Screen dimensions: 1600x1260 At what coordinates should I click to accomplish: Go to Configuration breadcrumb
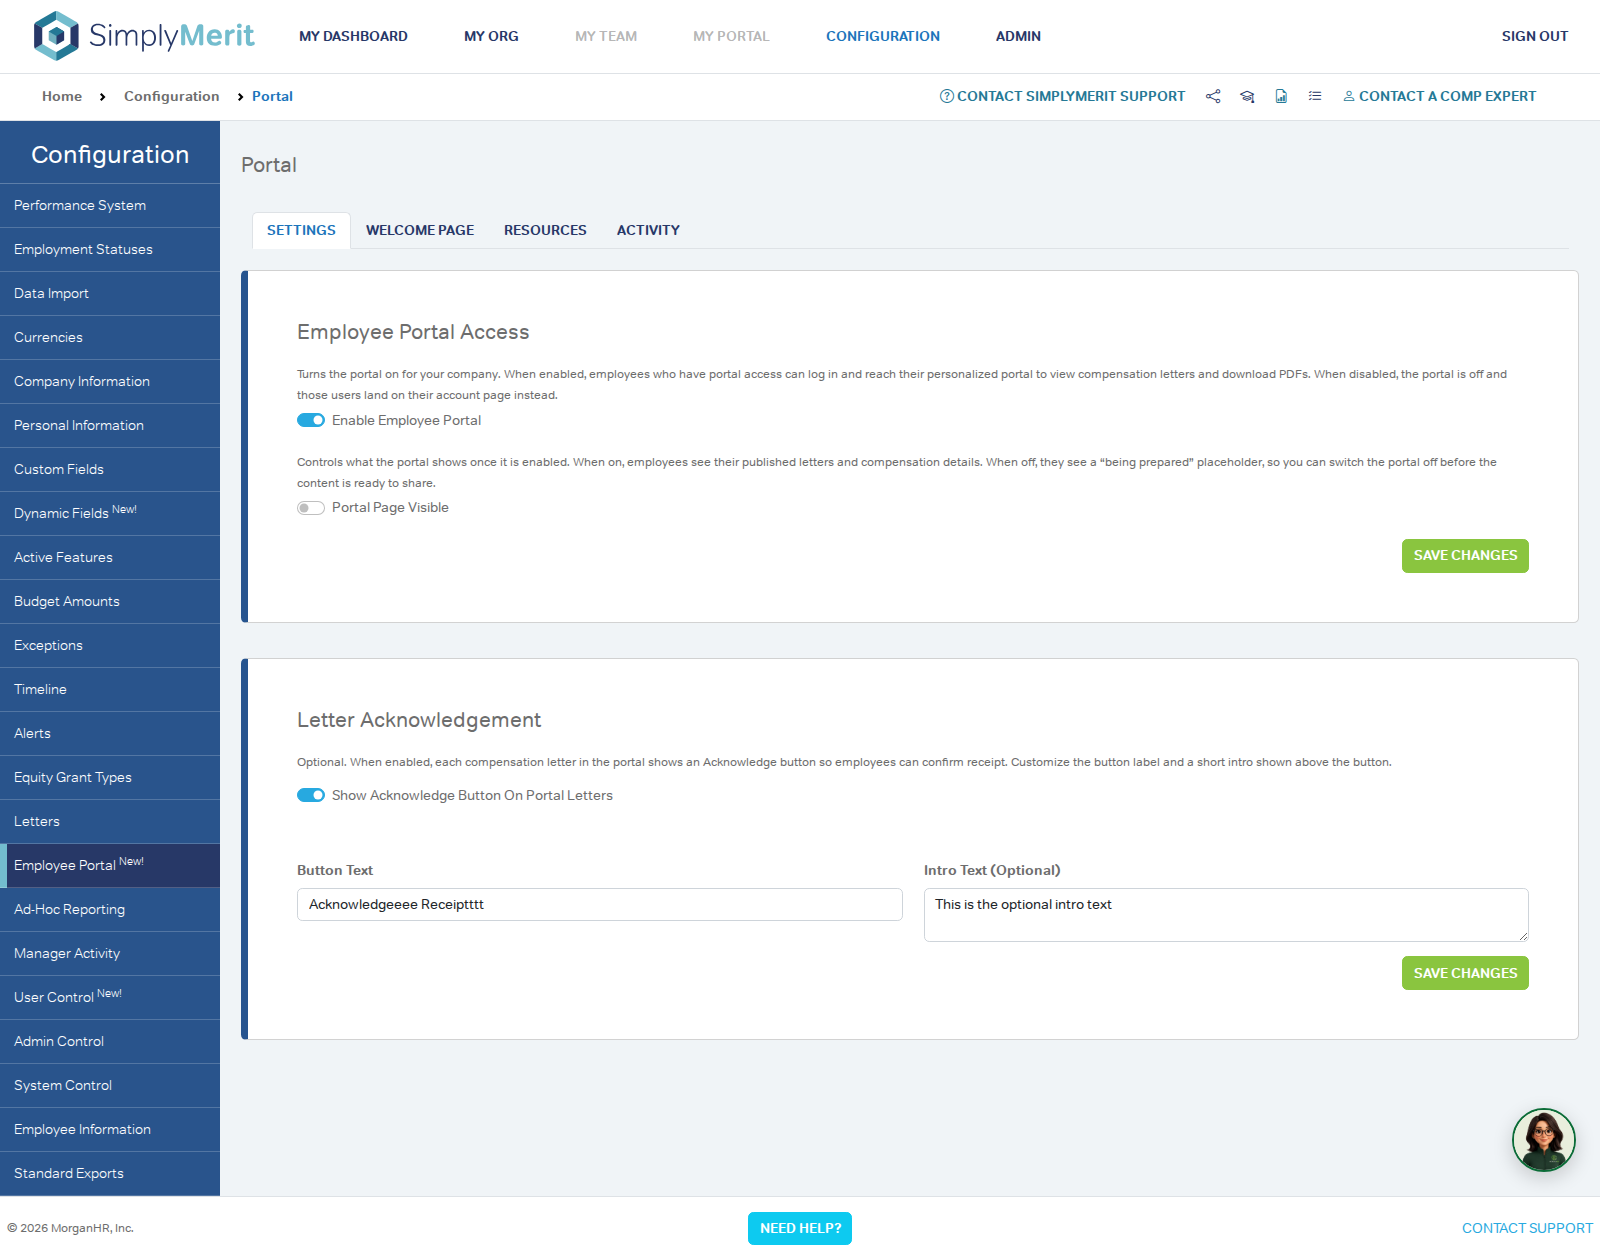click(x=171, y=96)
